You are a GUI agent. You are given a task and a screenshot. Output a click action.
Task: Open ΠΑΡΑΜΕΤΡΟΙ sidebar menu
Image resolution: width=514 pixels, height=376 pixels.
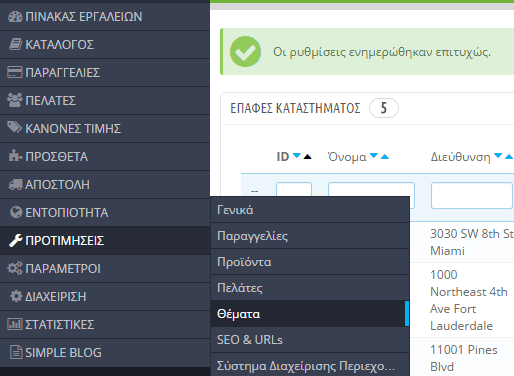point(105,269)
